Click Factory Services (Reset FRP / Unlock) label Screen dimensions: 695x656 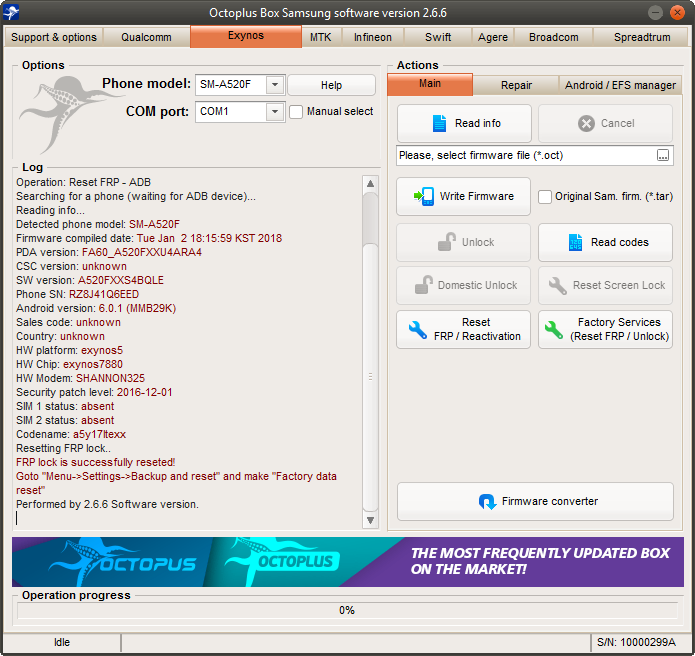click(x=619, y=329)
